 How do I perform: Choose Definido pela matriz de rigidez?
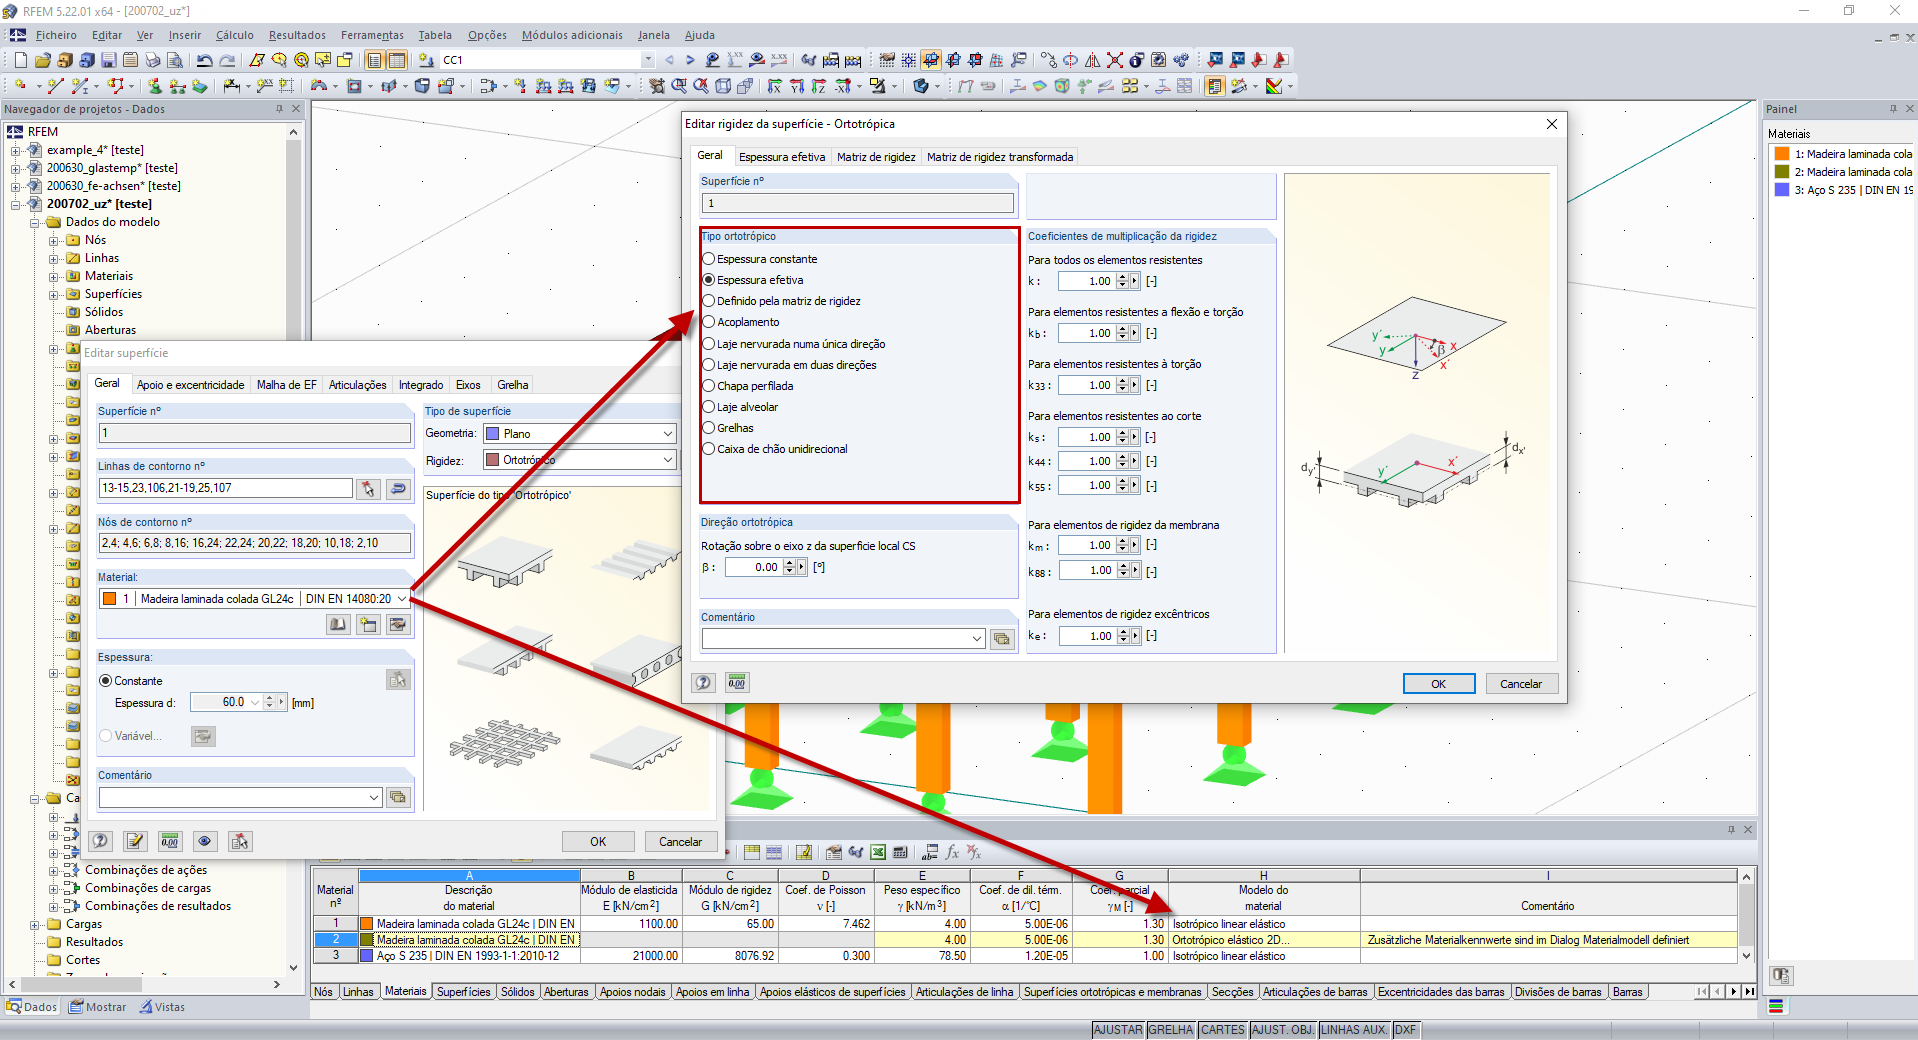709,301
